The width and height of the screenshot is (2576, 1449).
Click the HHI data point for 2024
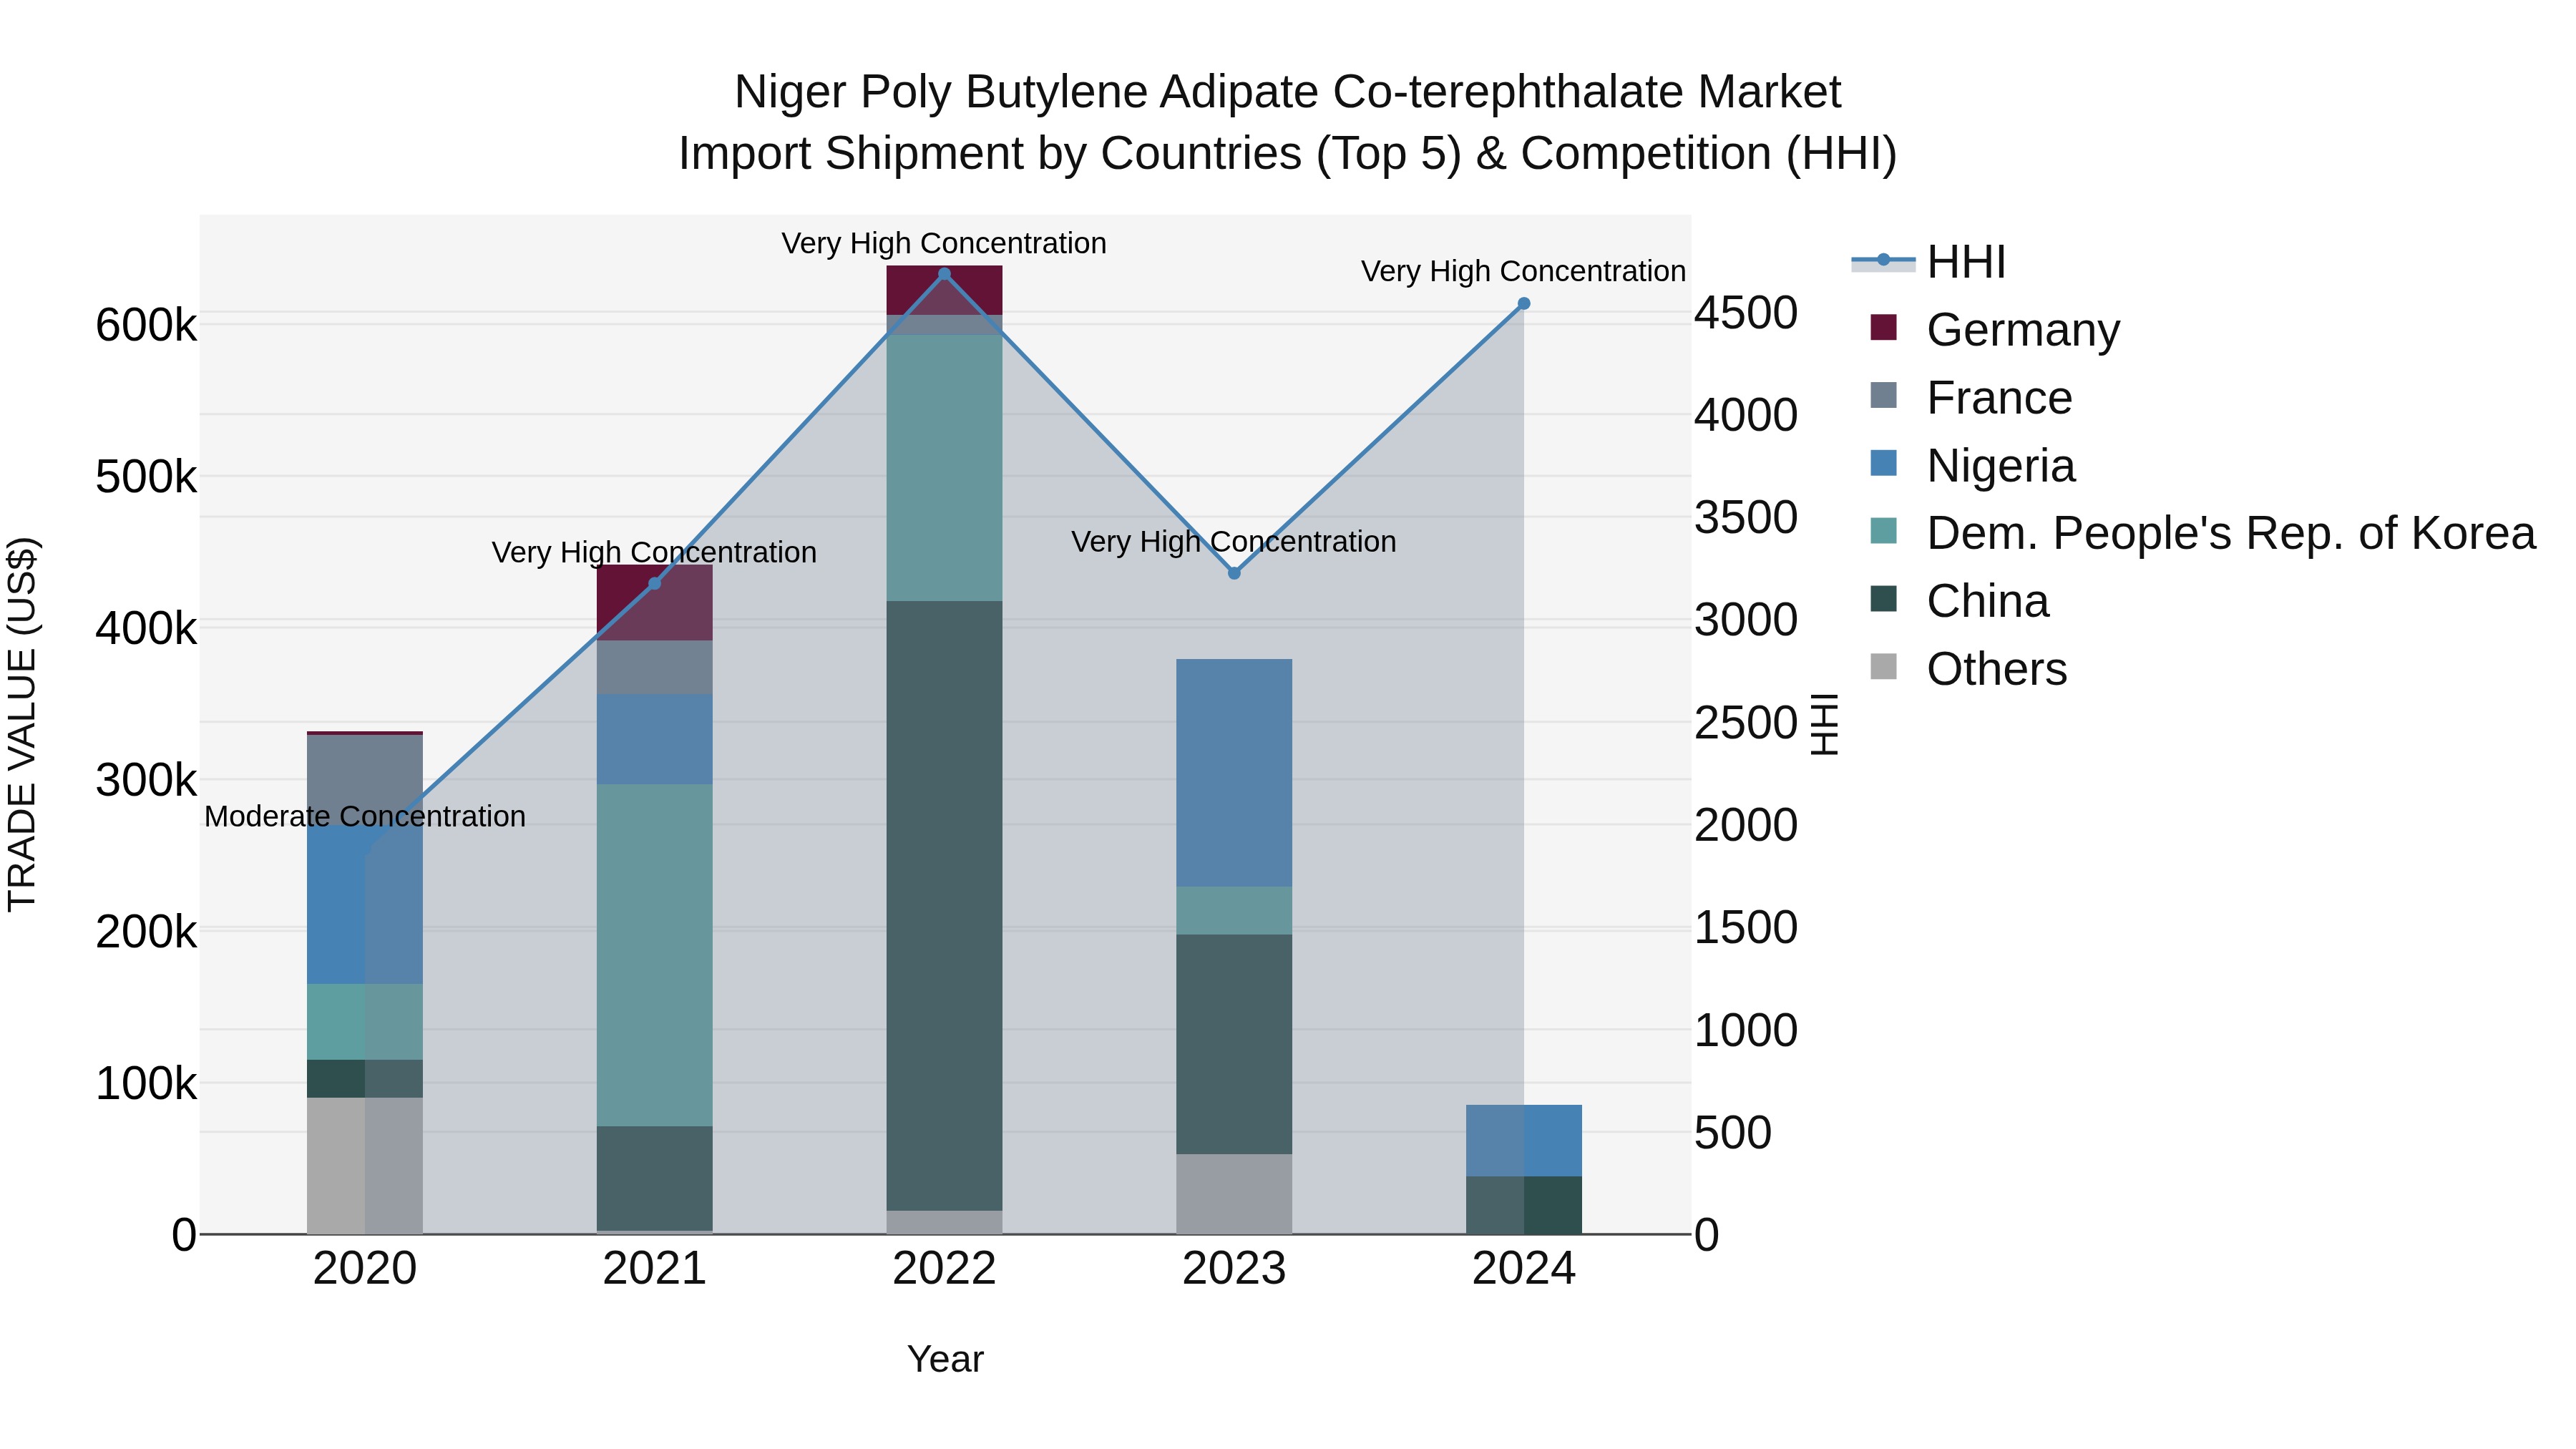point(1524,304)
